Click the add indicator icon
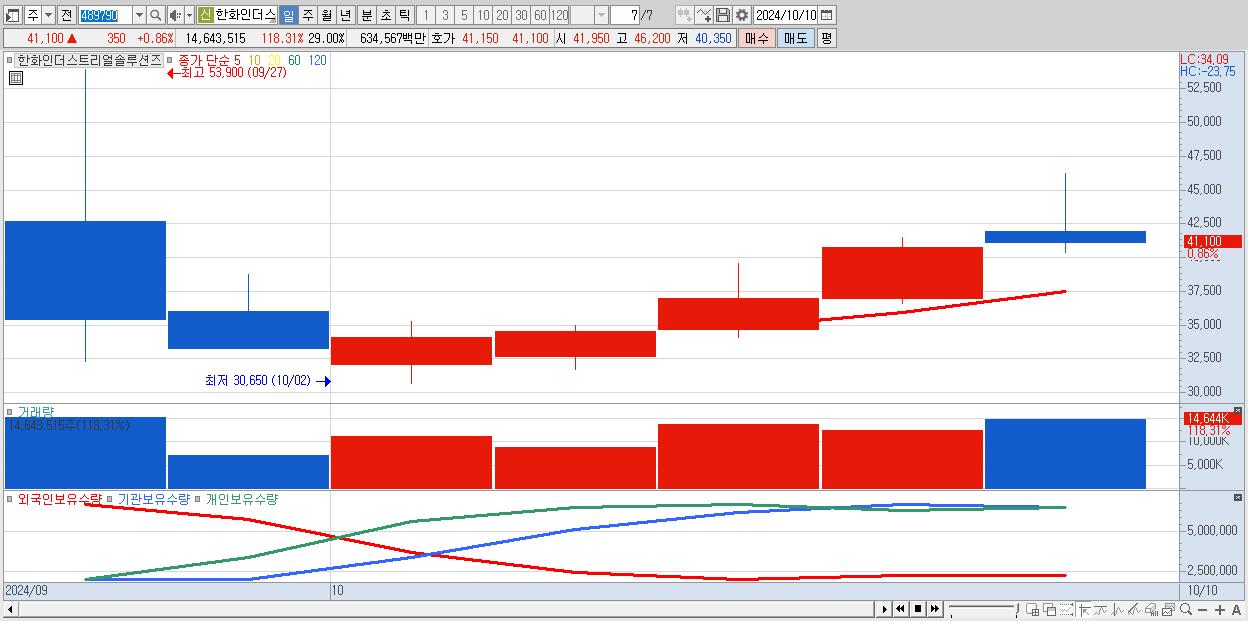 686,15
